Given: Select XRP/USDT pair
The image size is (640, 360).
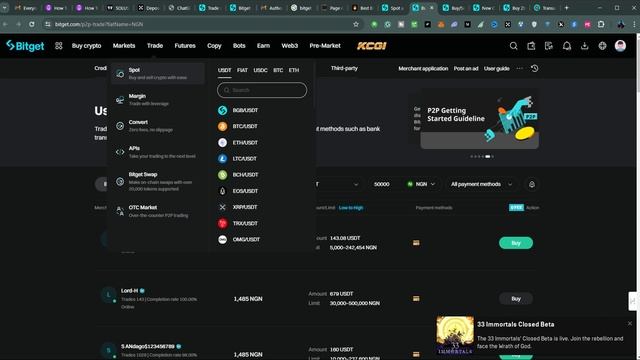Looking at the screenshot, I should 245,207.
